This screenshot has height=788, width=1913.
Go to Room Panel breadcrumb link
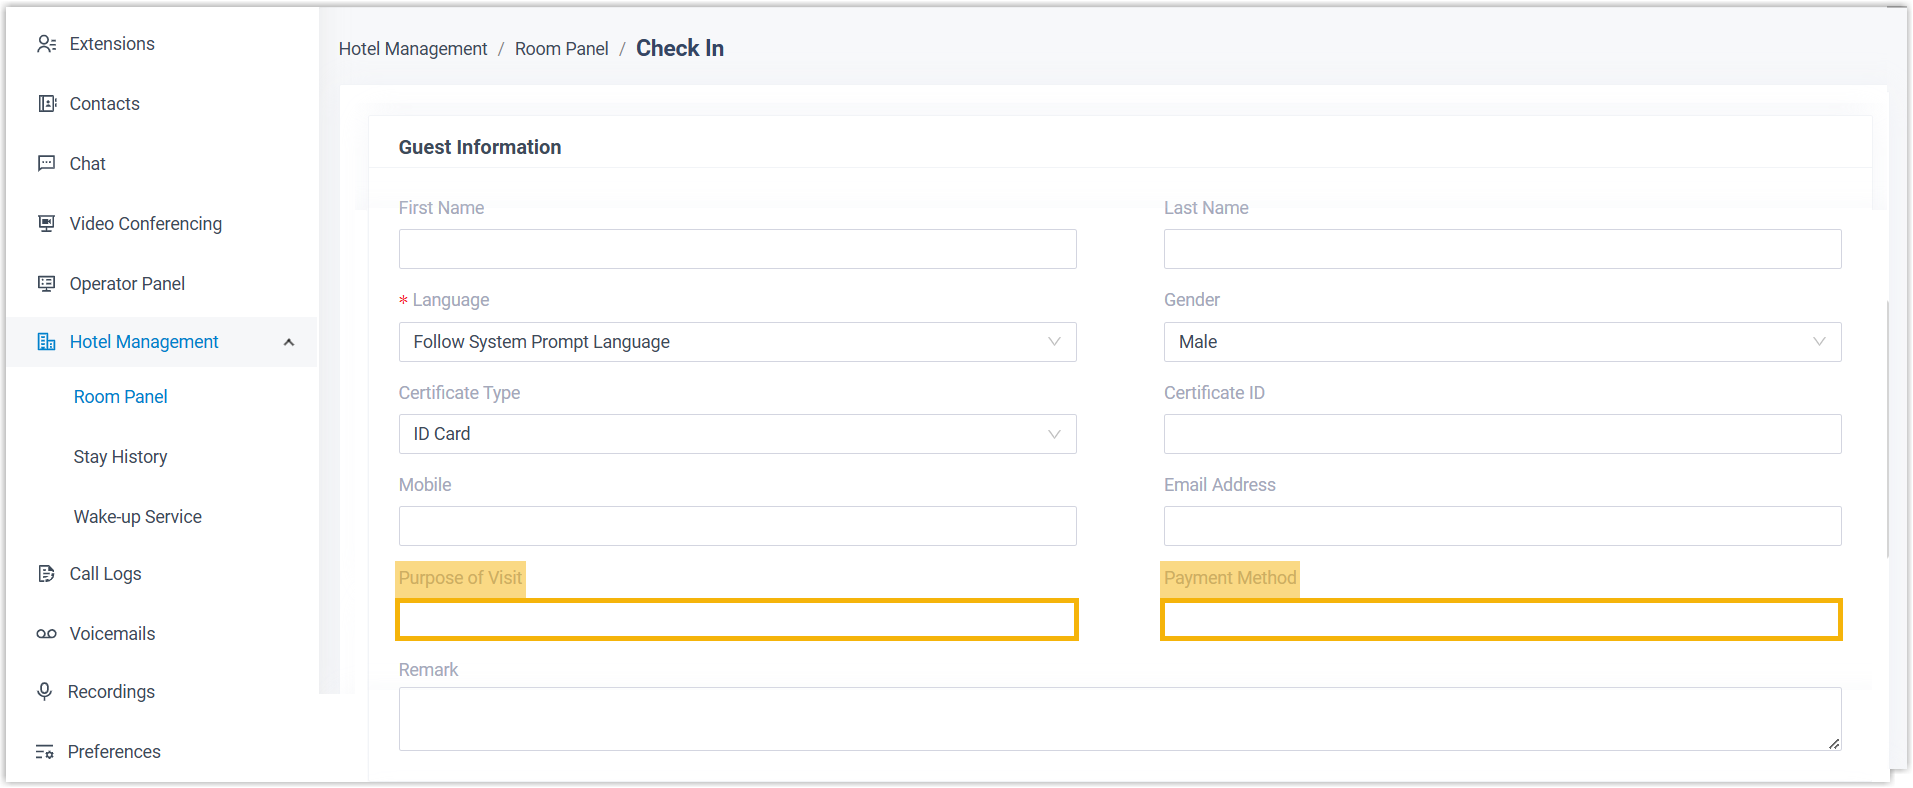pos(561,49)
